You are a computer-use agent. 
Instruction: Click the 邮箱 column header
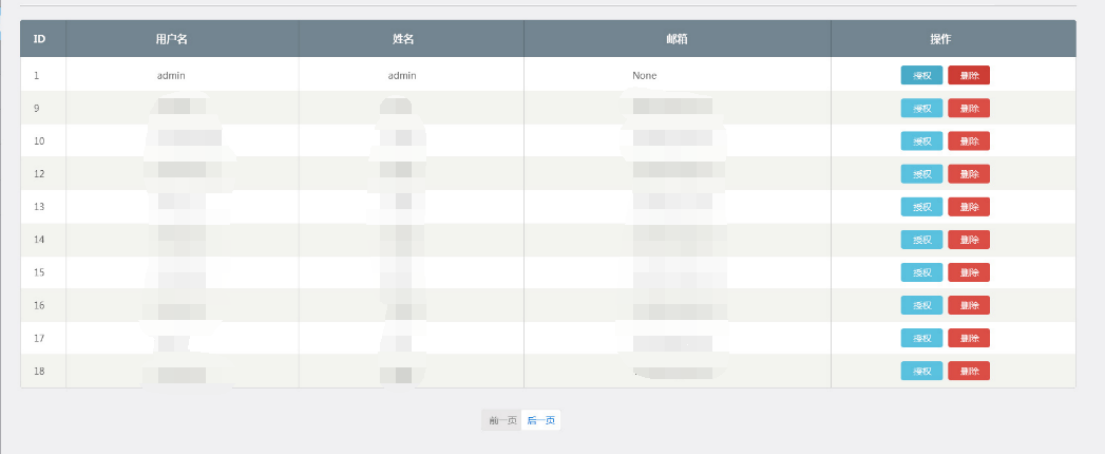676,39
